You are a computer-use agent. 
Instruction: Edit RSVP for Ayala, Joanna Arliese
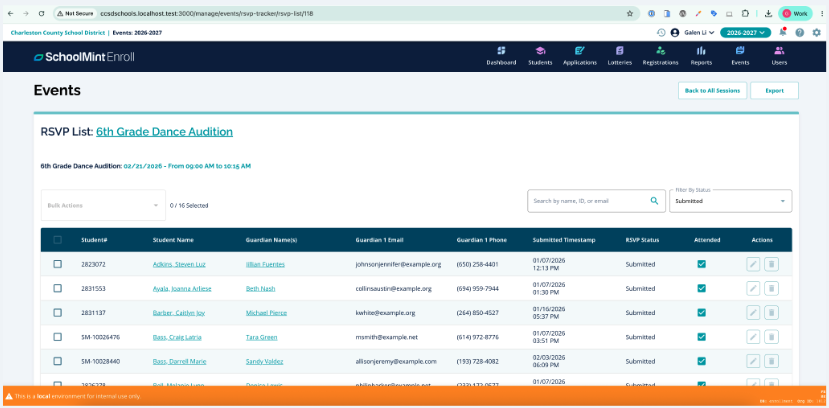click(x=753, y=289)
